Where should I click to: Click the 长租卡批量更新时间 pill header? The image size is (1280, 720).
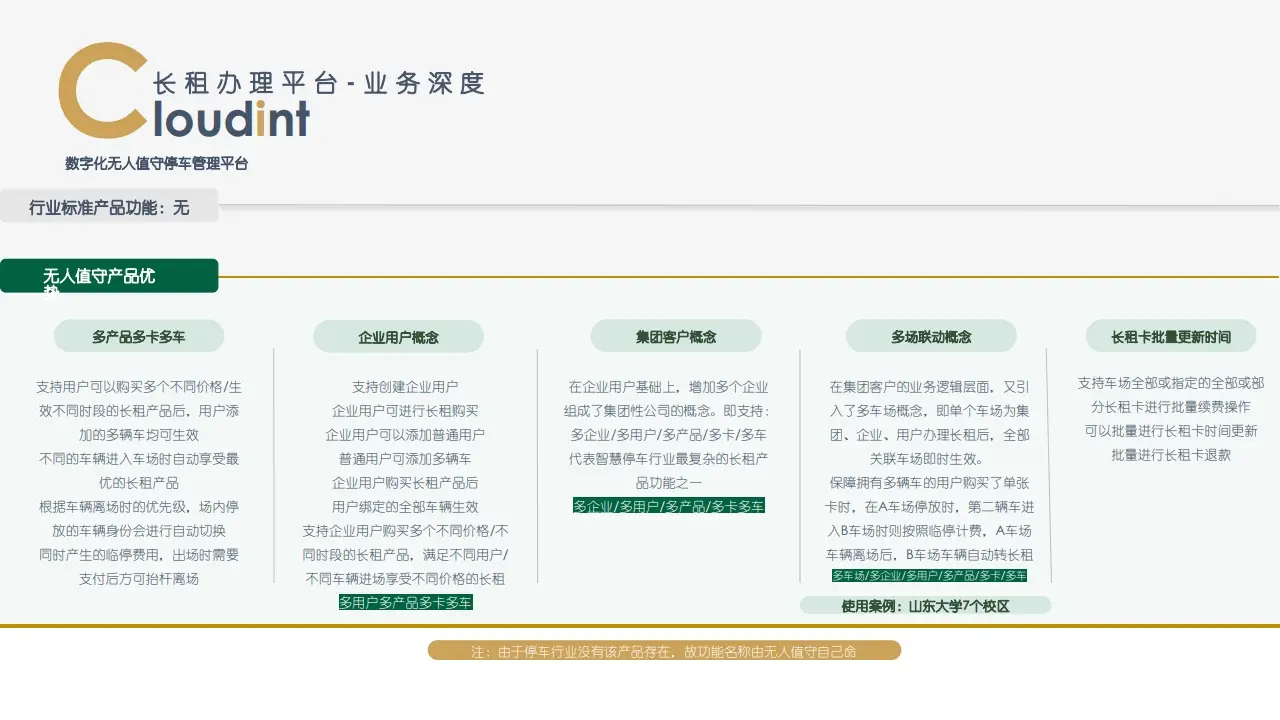click(x=1170, y=337)
